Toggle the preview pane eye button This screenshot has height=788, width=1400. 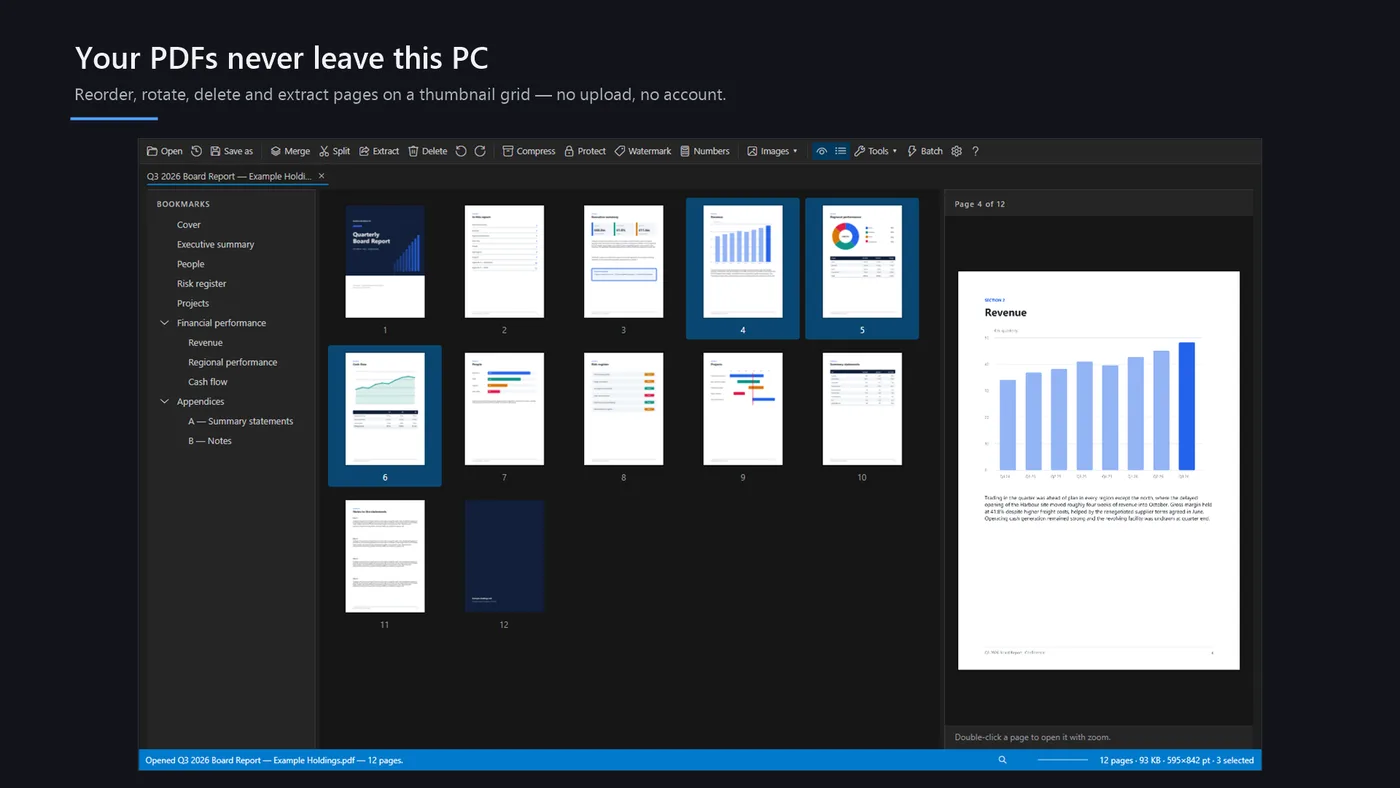tap(822, 151)
